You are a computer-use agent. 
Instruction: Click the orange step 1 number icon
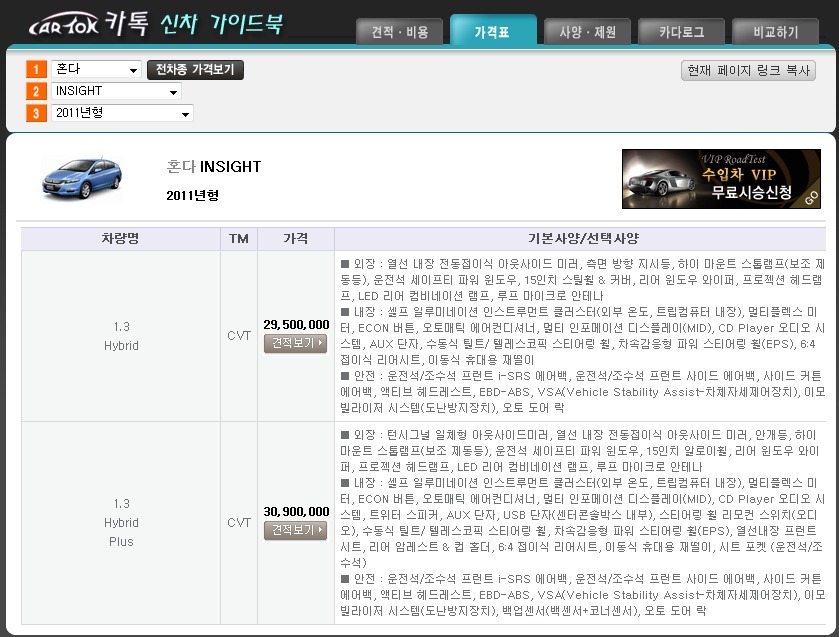click(x=36, y=70)
